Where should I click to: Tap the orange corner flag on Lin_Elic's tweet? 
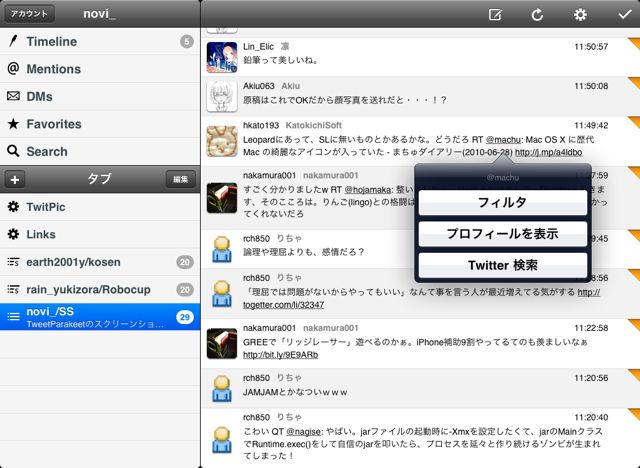[x=633, y=43]
